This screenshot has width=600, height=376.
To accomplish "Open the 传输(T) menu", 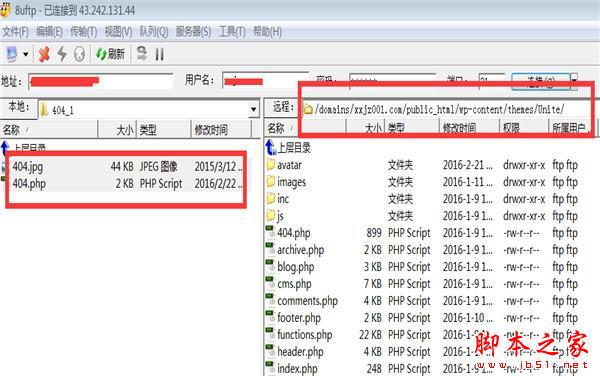I will click(83, 31).
